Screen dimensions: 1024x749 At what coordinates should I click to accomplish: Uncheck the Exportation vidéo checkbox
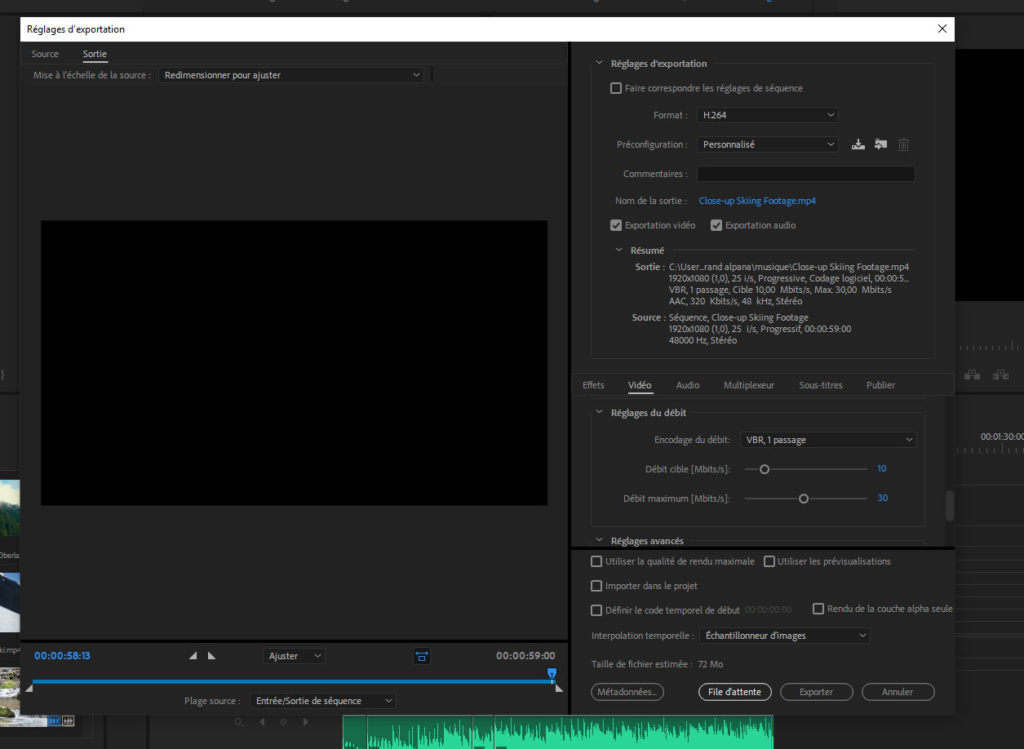coord(616,225)
